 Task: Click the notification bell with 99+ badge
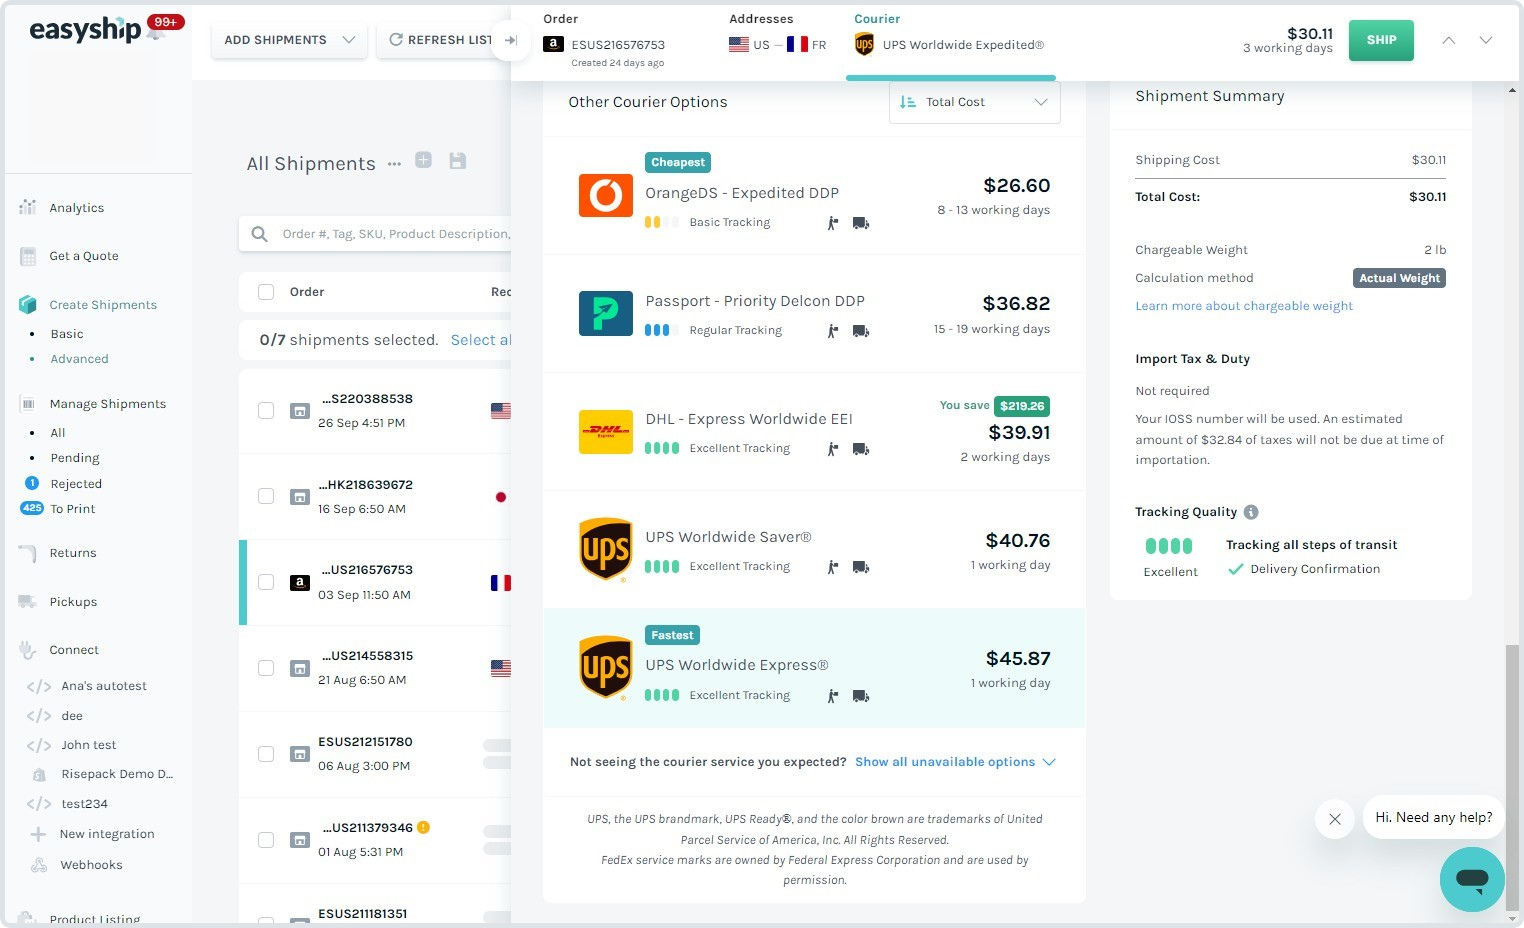(157, 30)
